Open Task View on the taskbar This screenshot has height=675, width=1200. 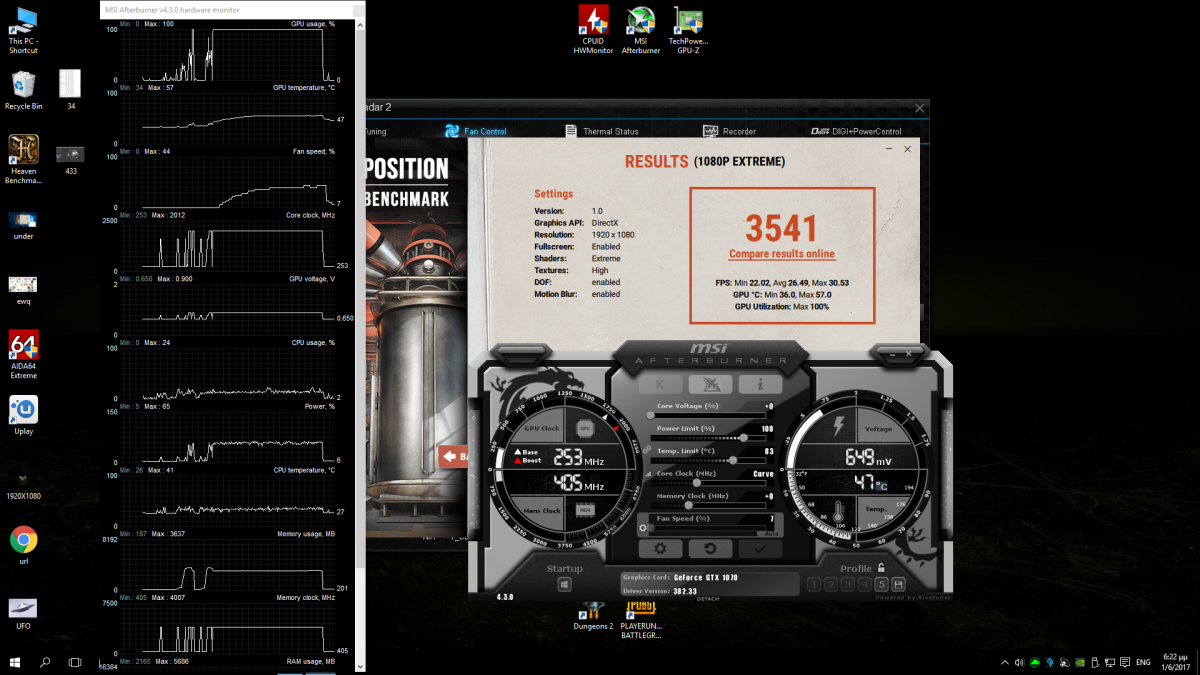tap(75, 662)
